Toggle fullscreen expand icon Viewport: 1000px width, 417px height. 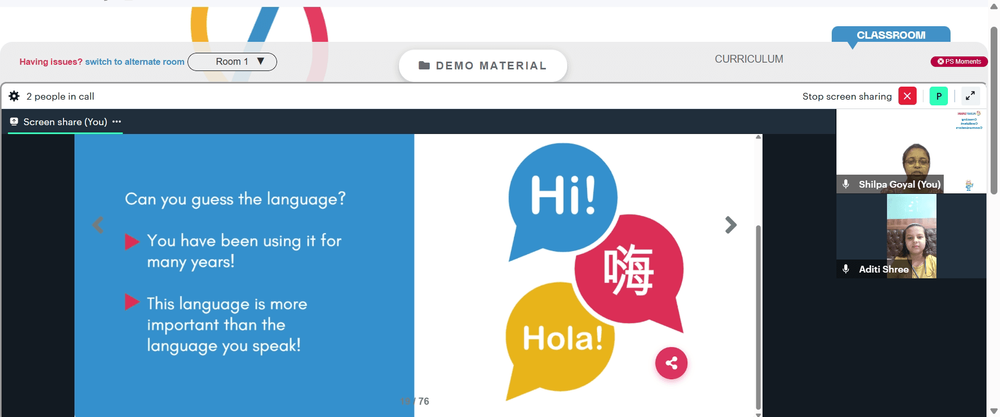[x=970, y=96]
